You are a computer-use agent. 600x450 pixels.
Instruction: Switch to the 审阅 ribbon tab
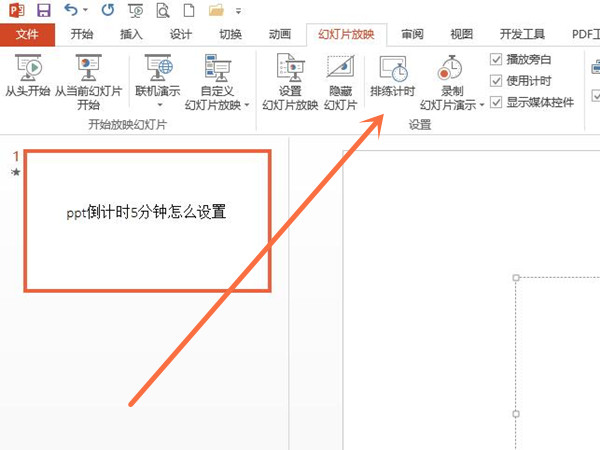(x=412, y=34)
